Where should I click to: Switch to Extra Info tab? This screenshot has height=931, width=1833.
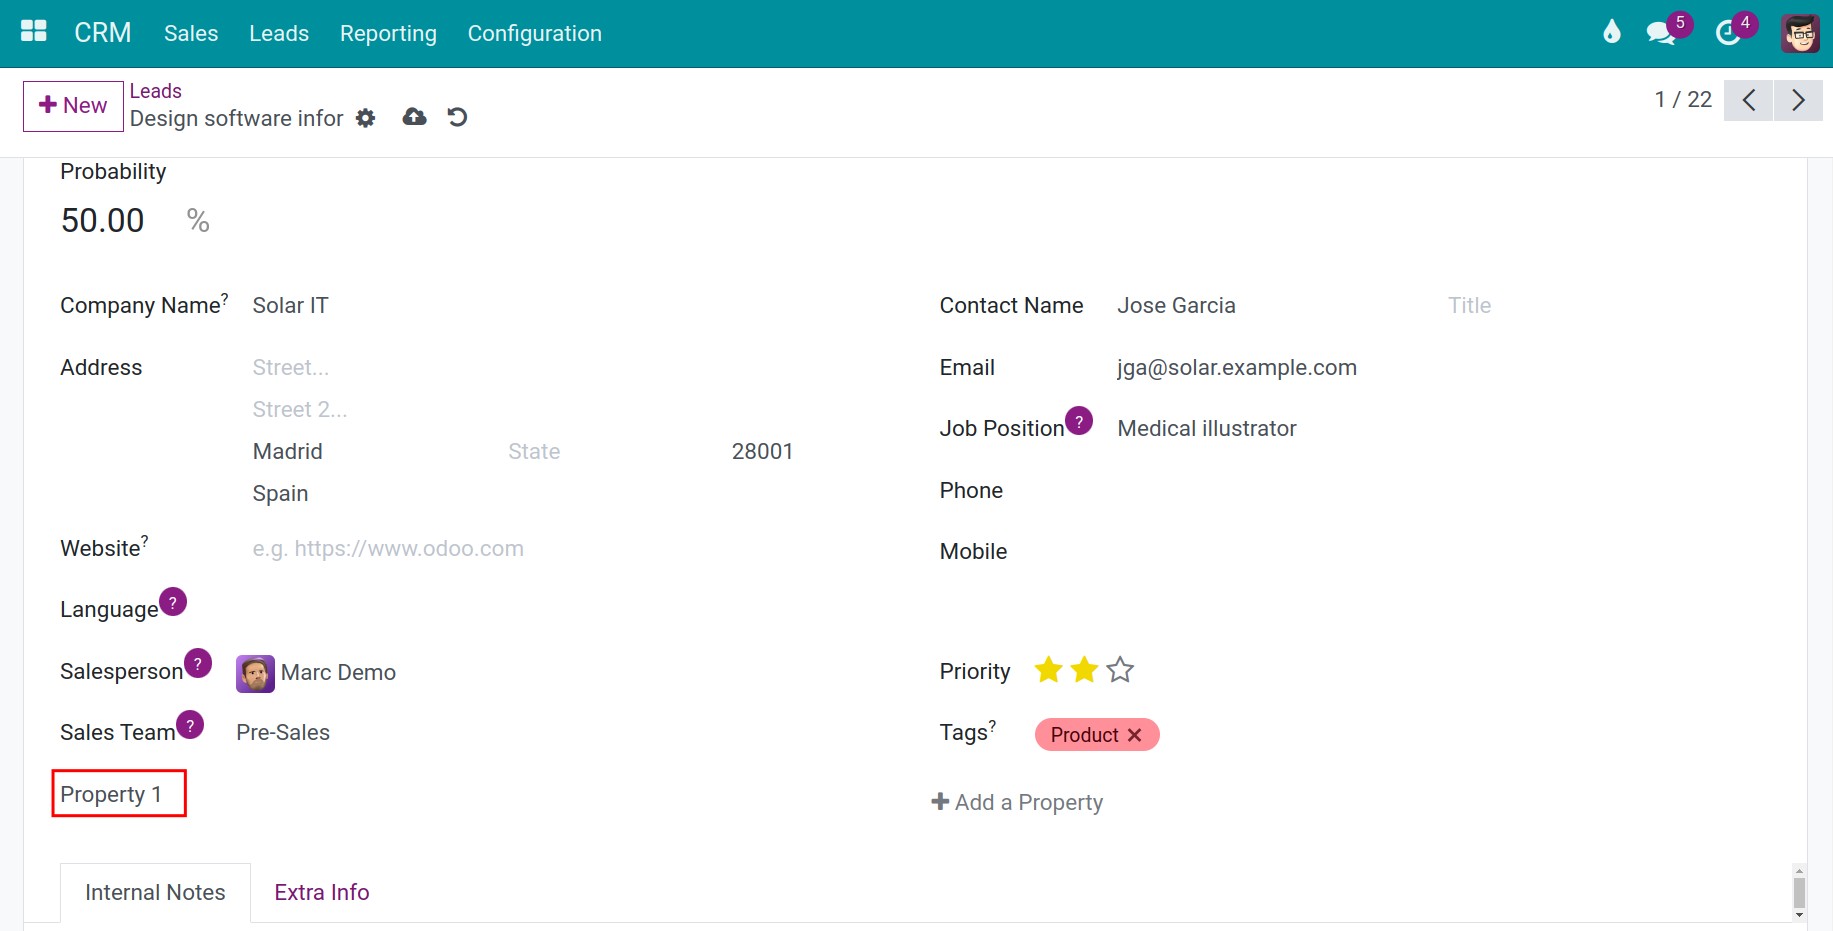coord(322,893)
